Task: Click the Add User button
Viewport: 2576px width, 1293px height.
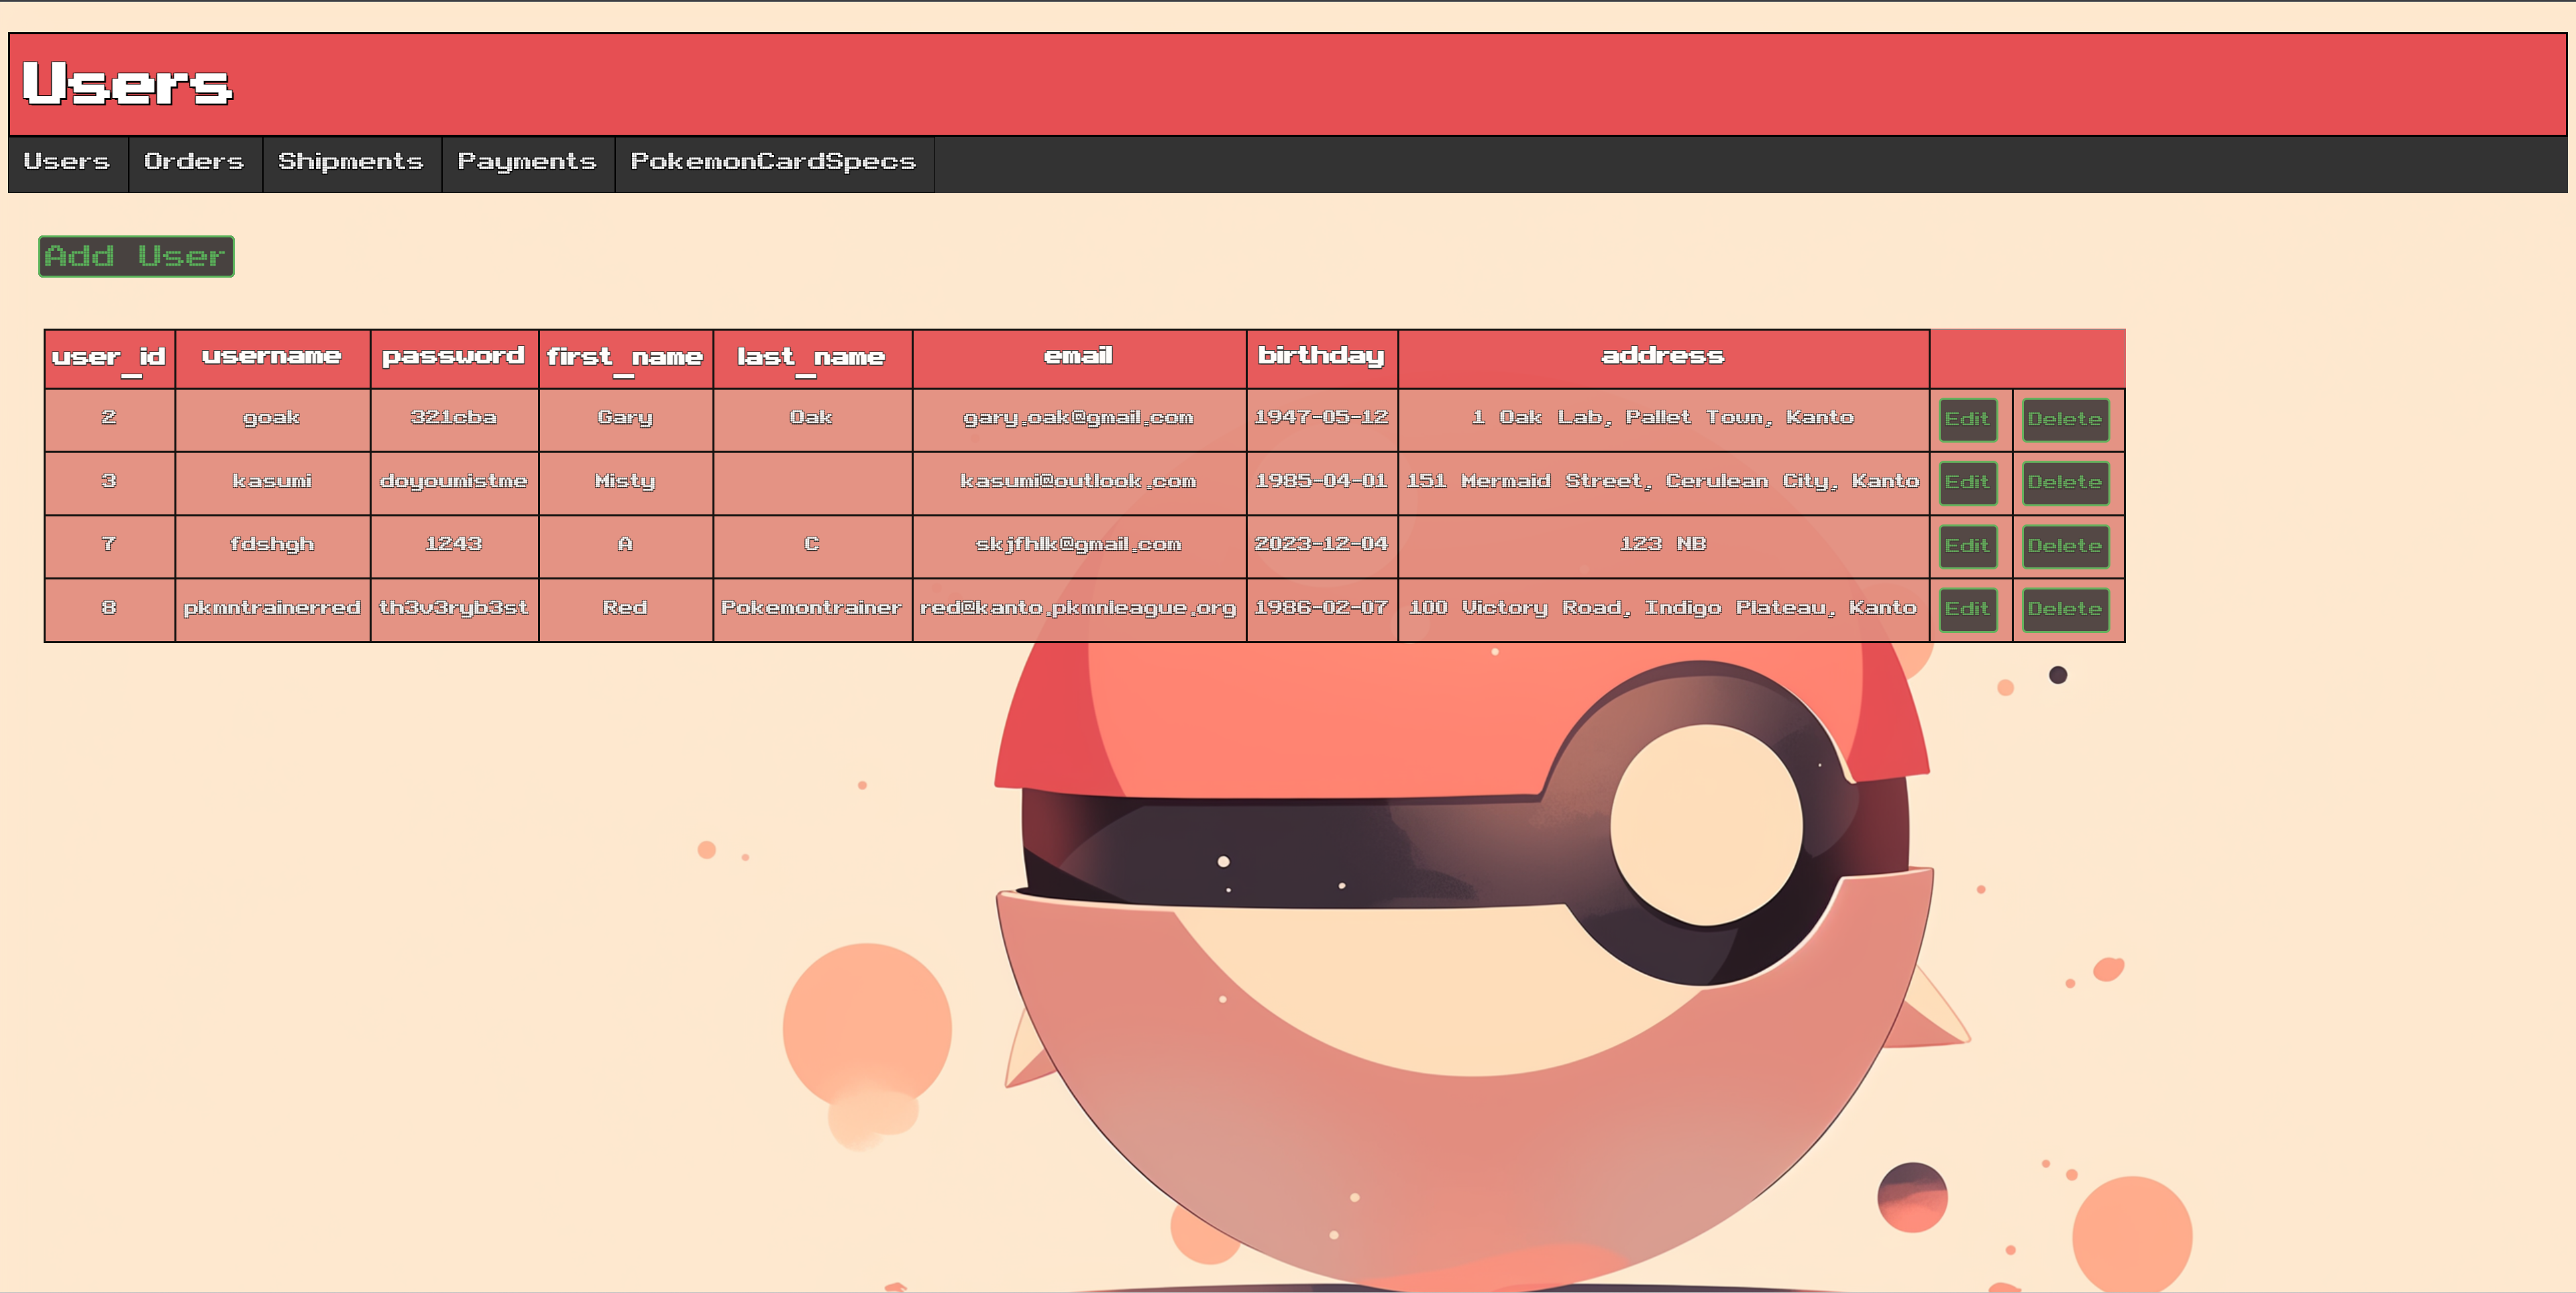Action: coord(136,256)
